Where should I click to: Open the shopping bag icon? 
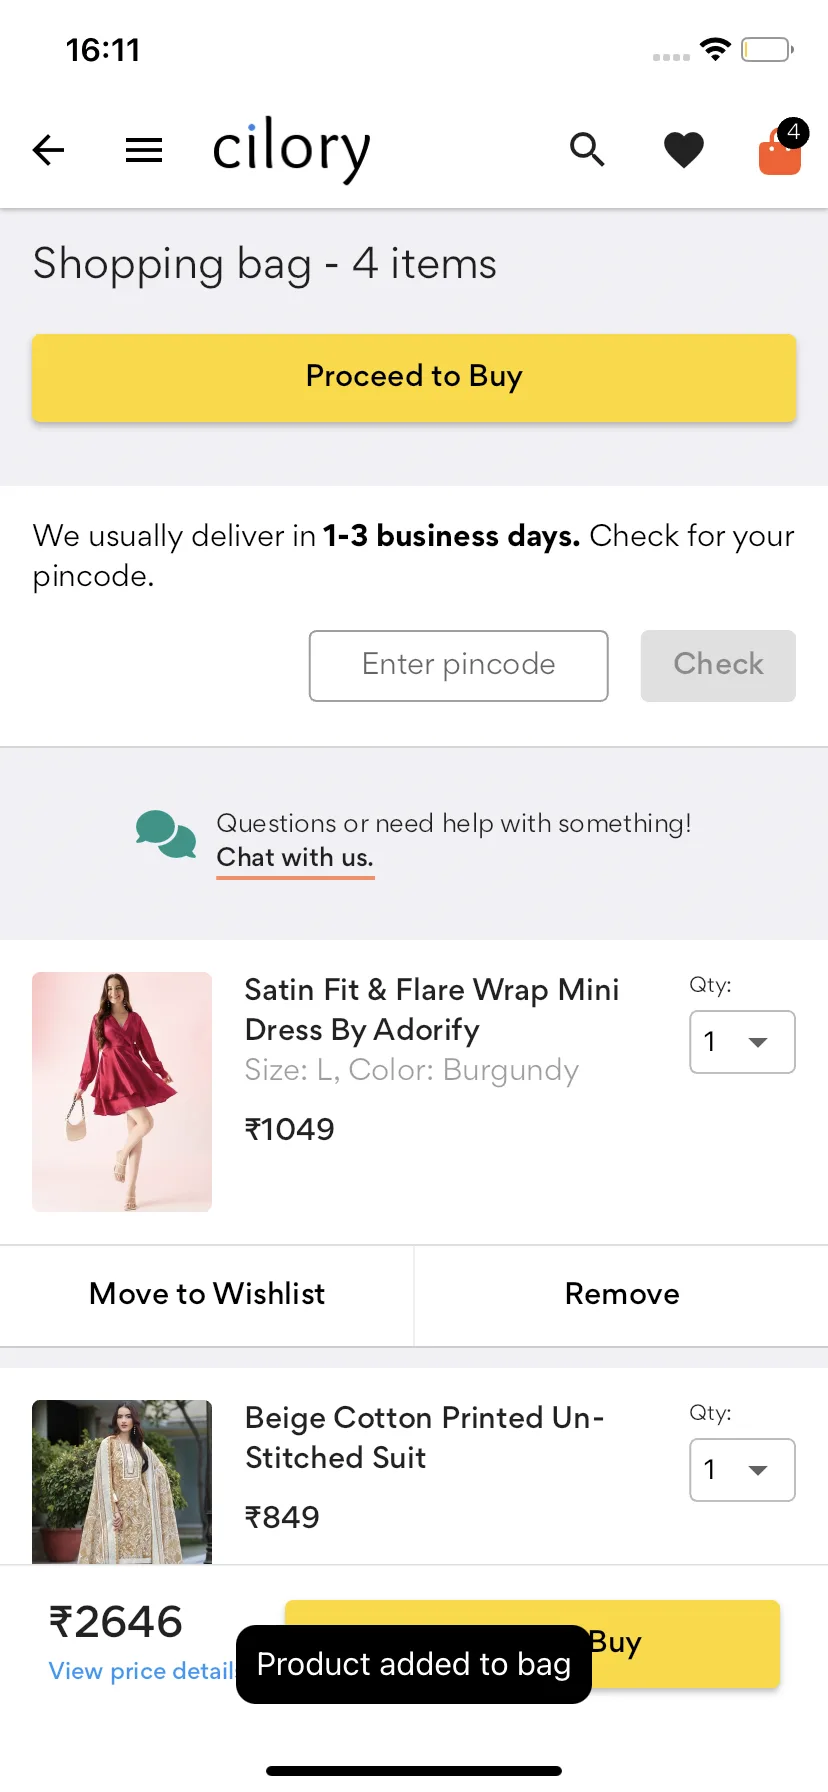pyautogui.click(x=780, y=151)
